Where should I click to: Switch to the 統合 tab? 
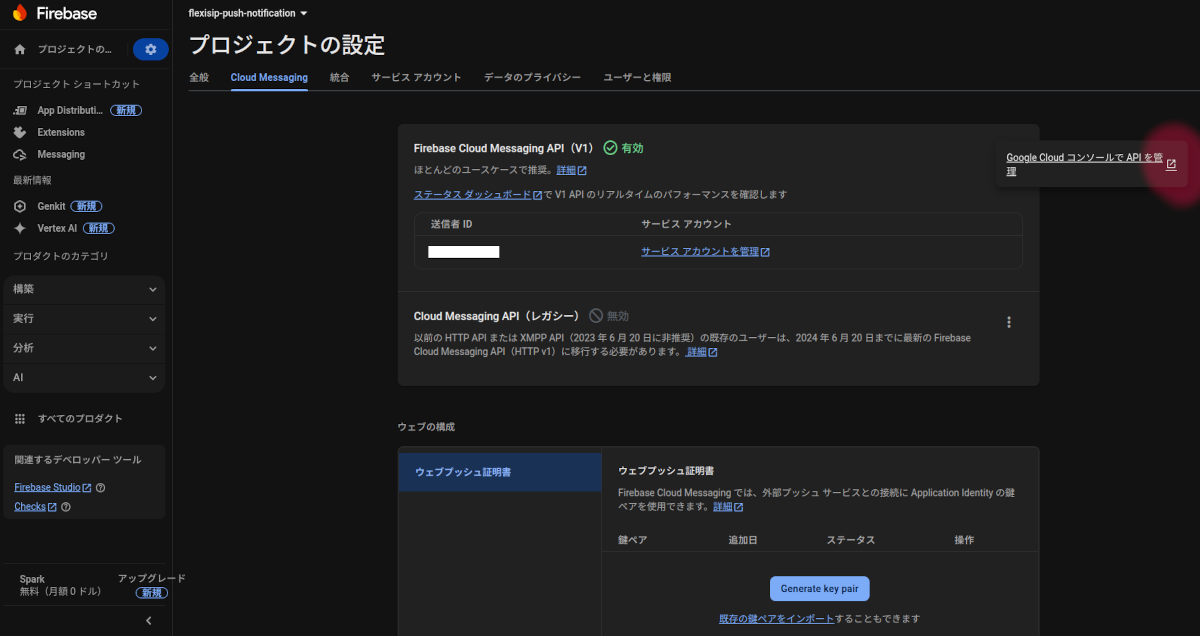point(339,77)
